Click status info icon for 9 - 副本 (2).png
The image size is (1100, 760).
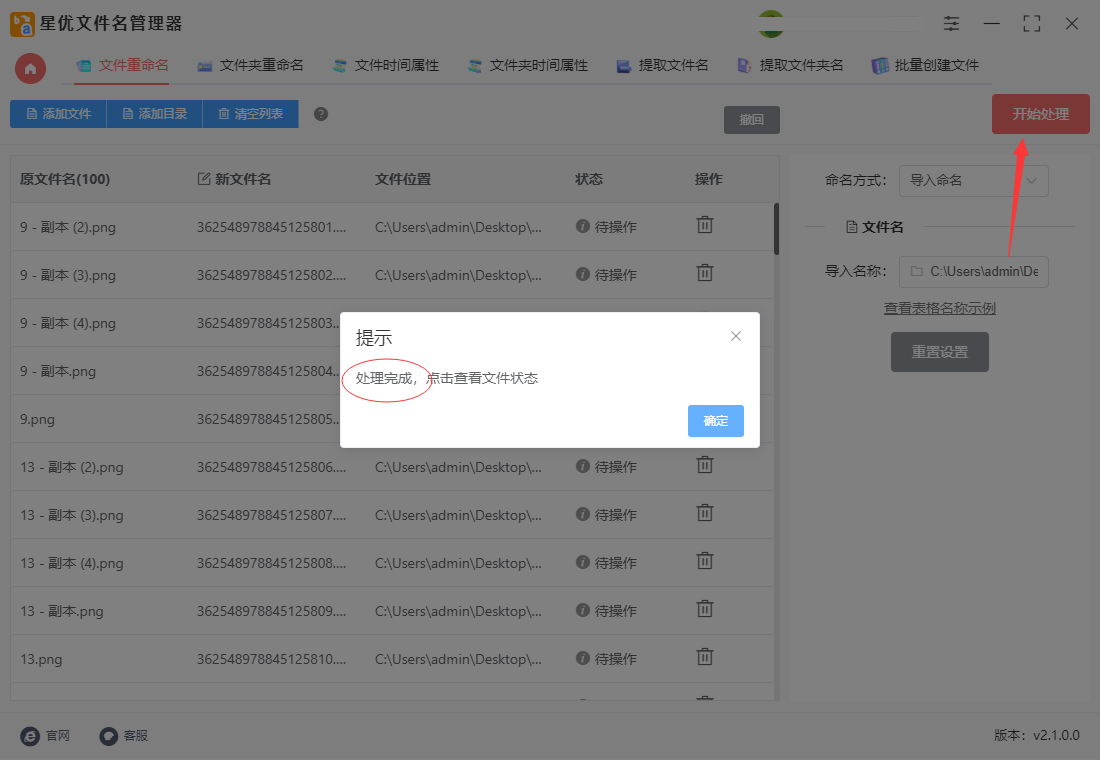click(582, 226)
